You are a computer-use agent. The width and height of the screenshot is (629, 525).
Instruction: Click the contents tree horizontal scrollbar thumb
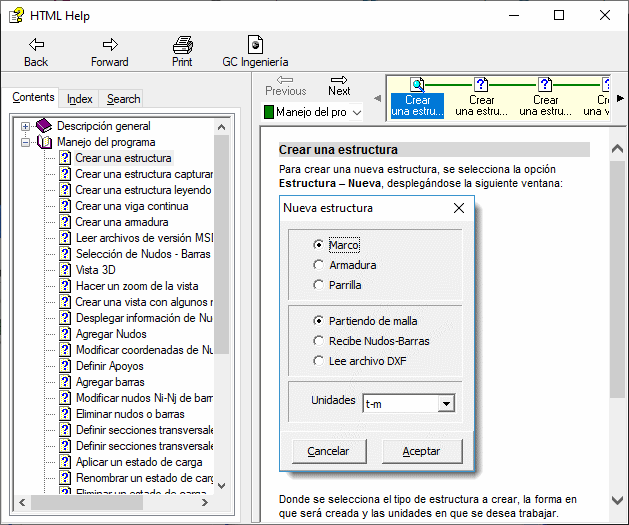(87, 502)
